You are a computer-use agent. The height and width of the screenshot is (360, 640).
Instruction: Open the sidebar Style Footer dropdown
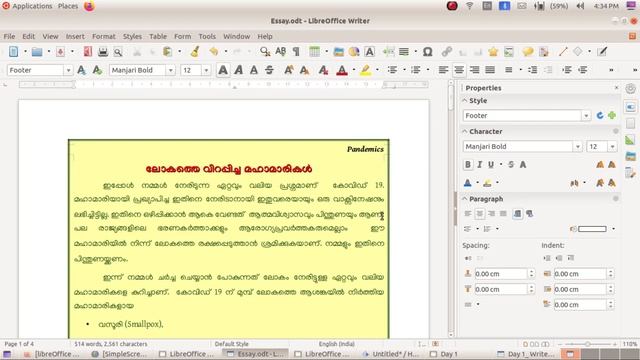click(586, 116)
